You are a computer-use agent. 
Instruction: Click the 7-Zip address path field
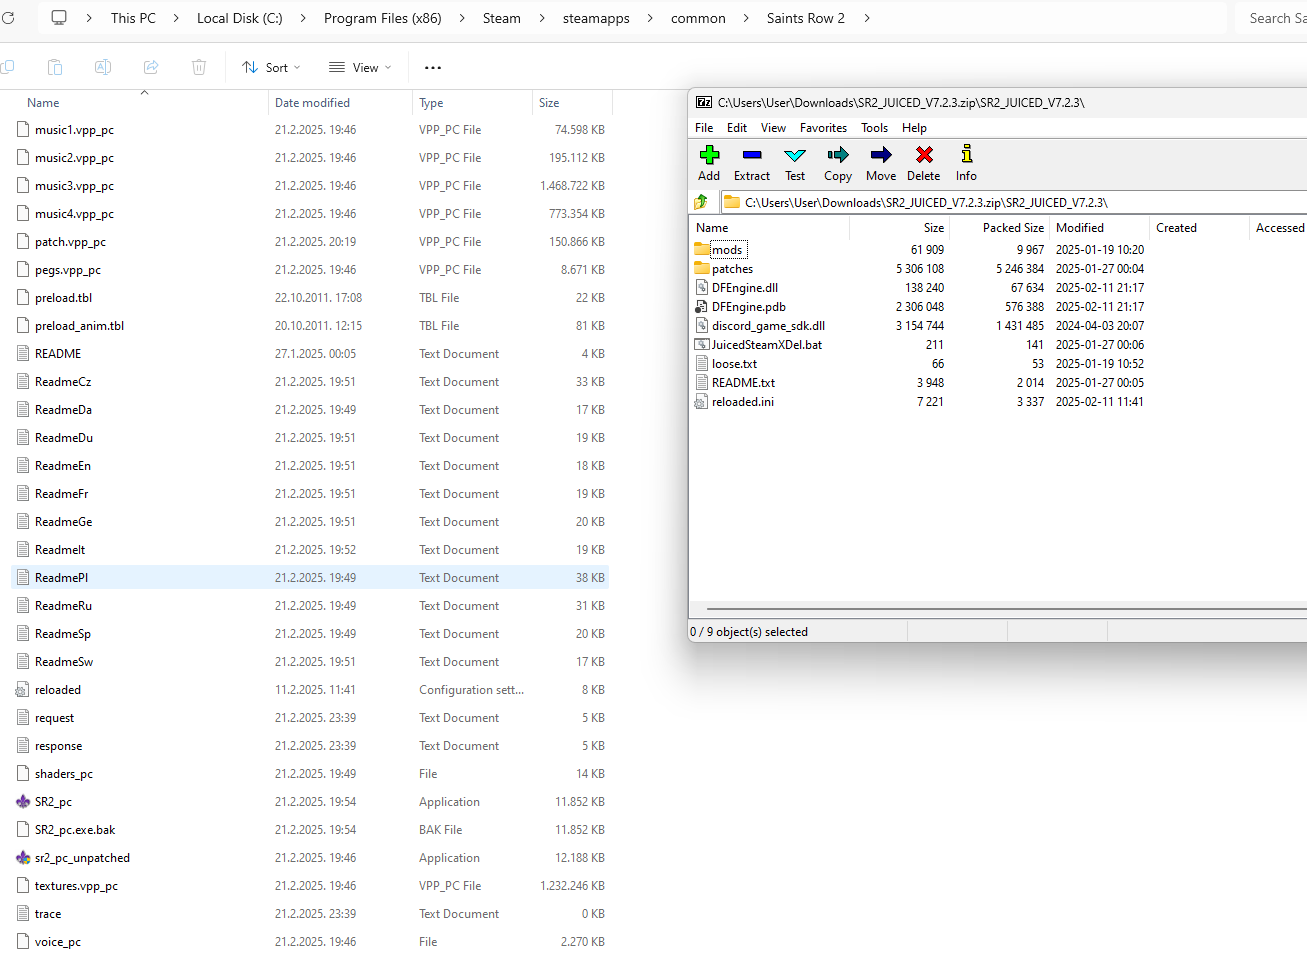[1012, 202]
